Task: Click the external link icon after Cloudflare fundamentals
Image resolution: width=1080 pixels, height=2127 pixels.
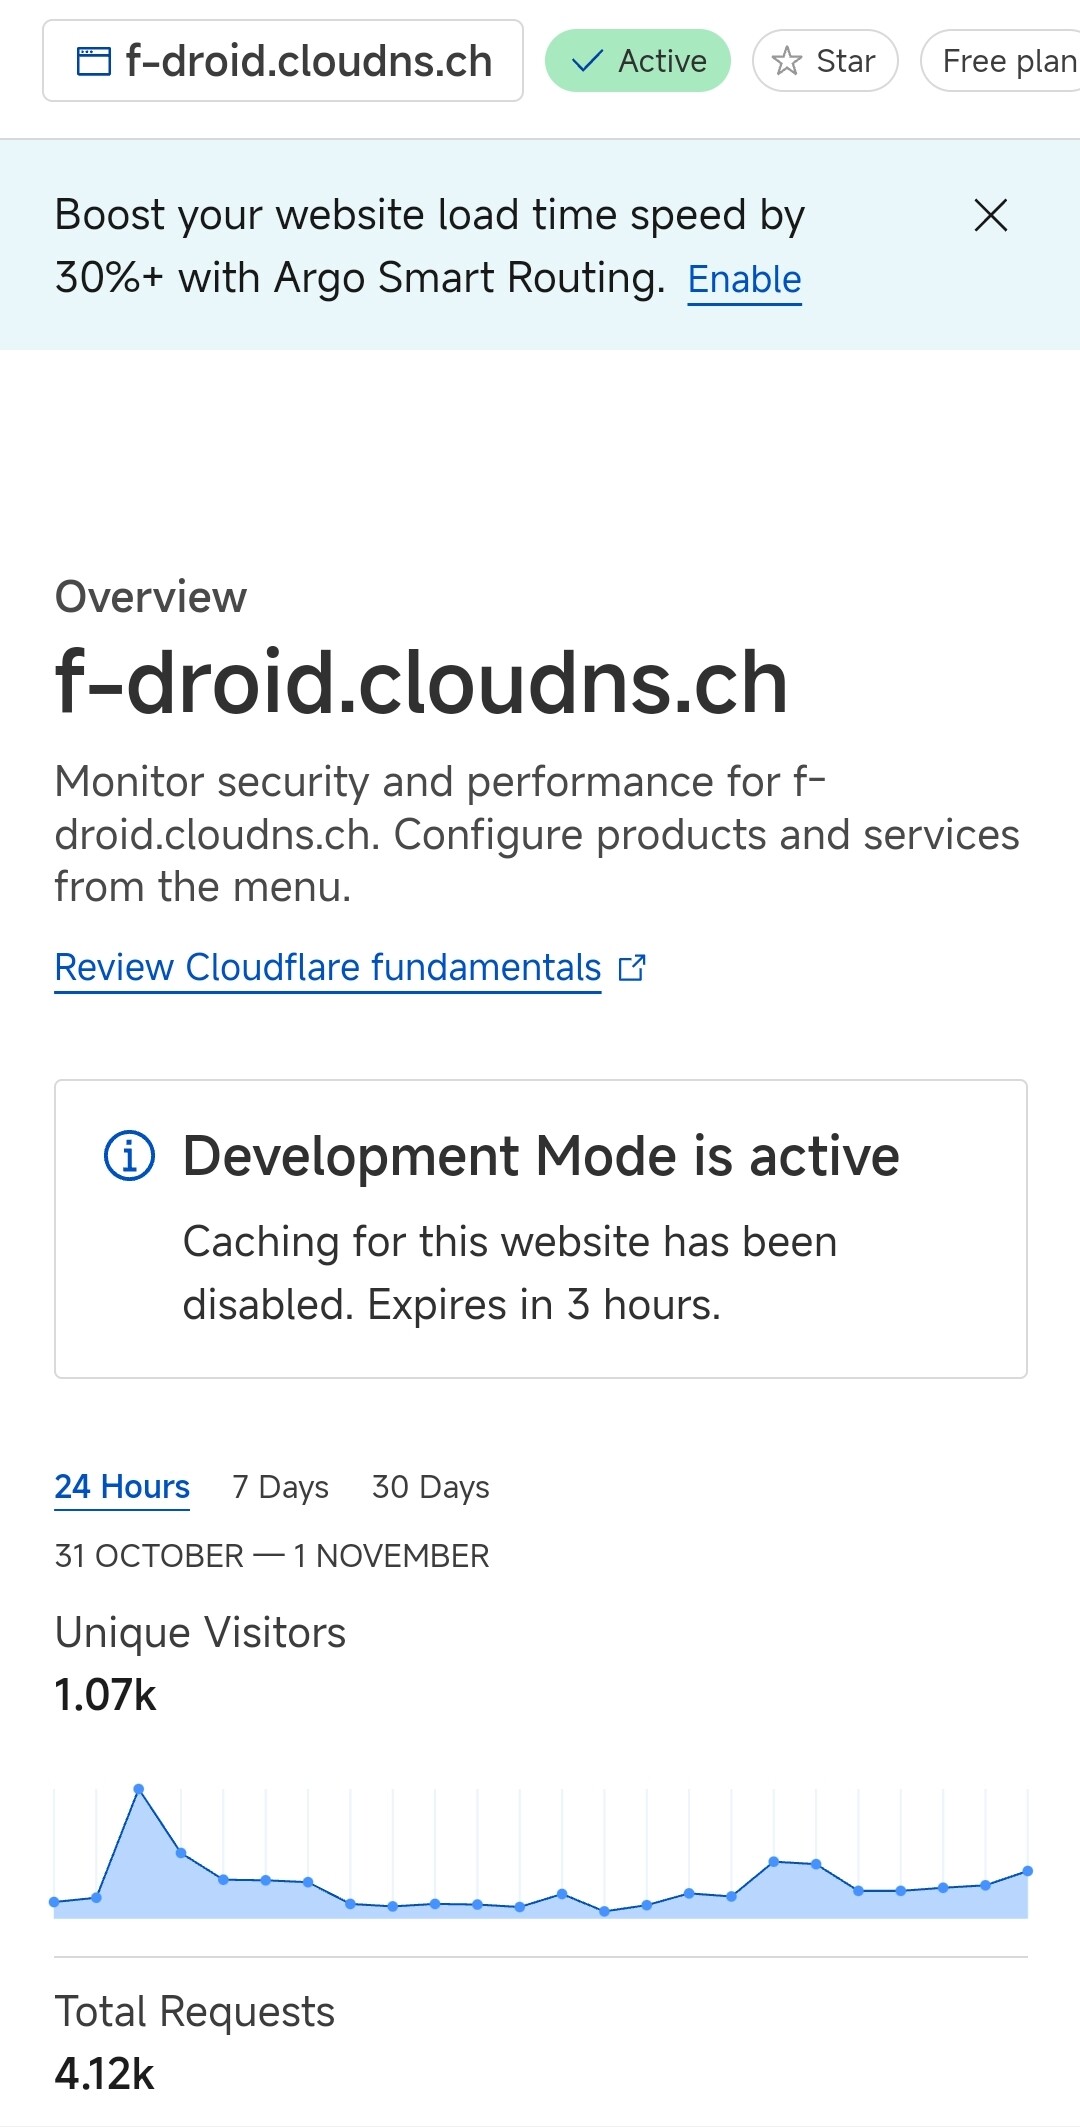Action: click(x=632, y=968)
